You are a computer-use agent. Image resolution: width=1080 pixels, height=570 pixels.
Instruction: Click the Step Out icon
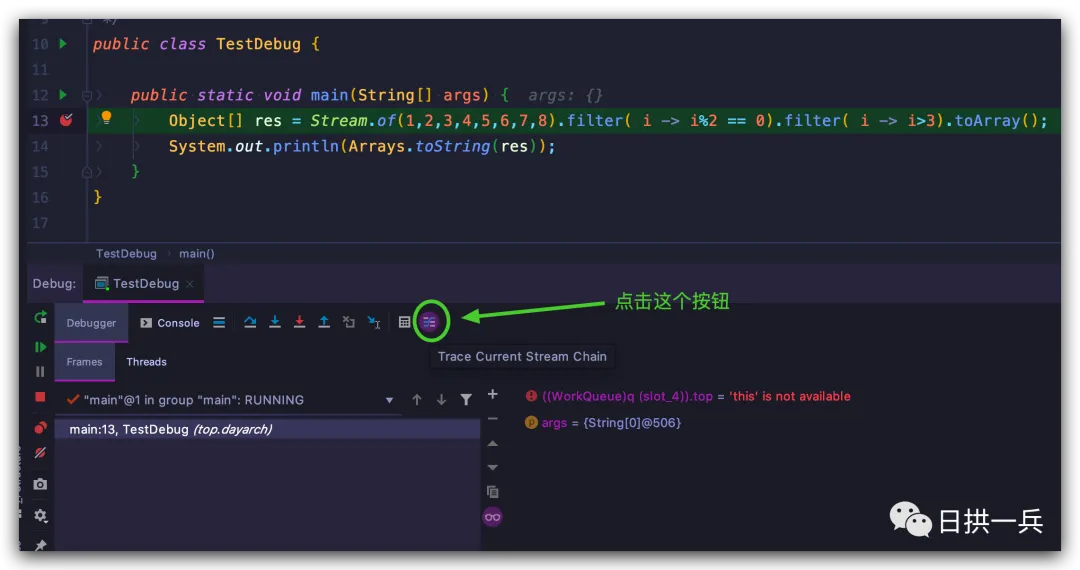[x=324, y=321]
